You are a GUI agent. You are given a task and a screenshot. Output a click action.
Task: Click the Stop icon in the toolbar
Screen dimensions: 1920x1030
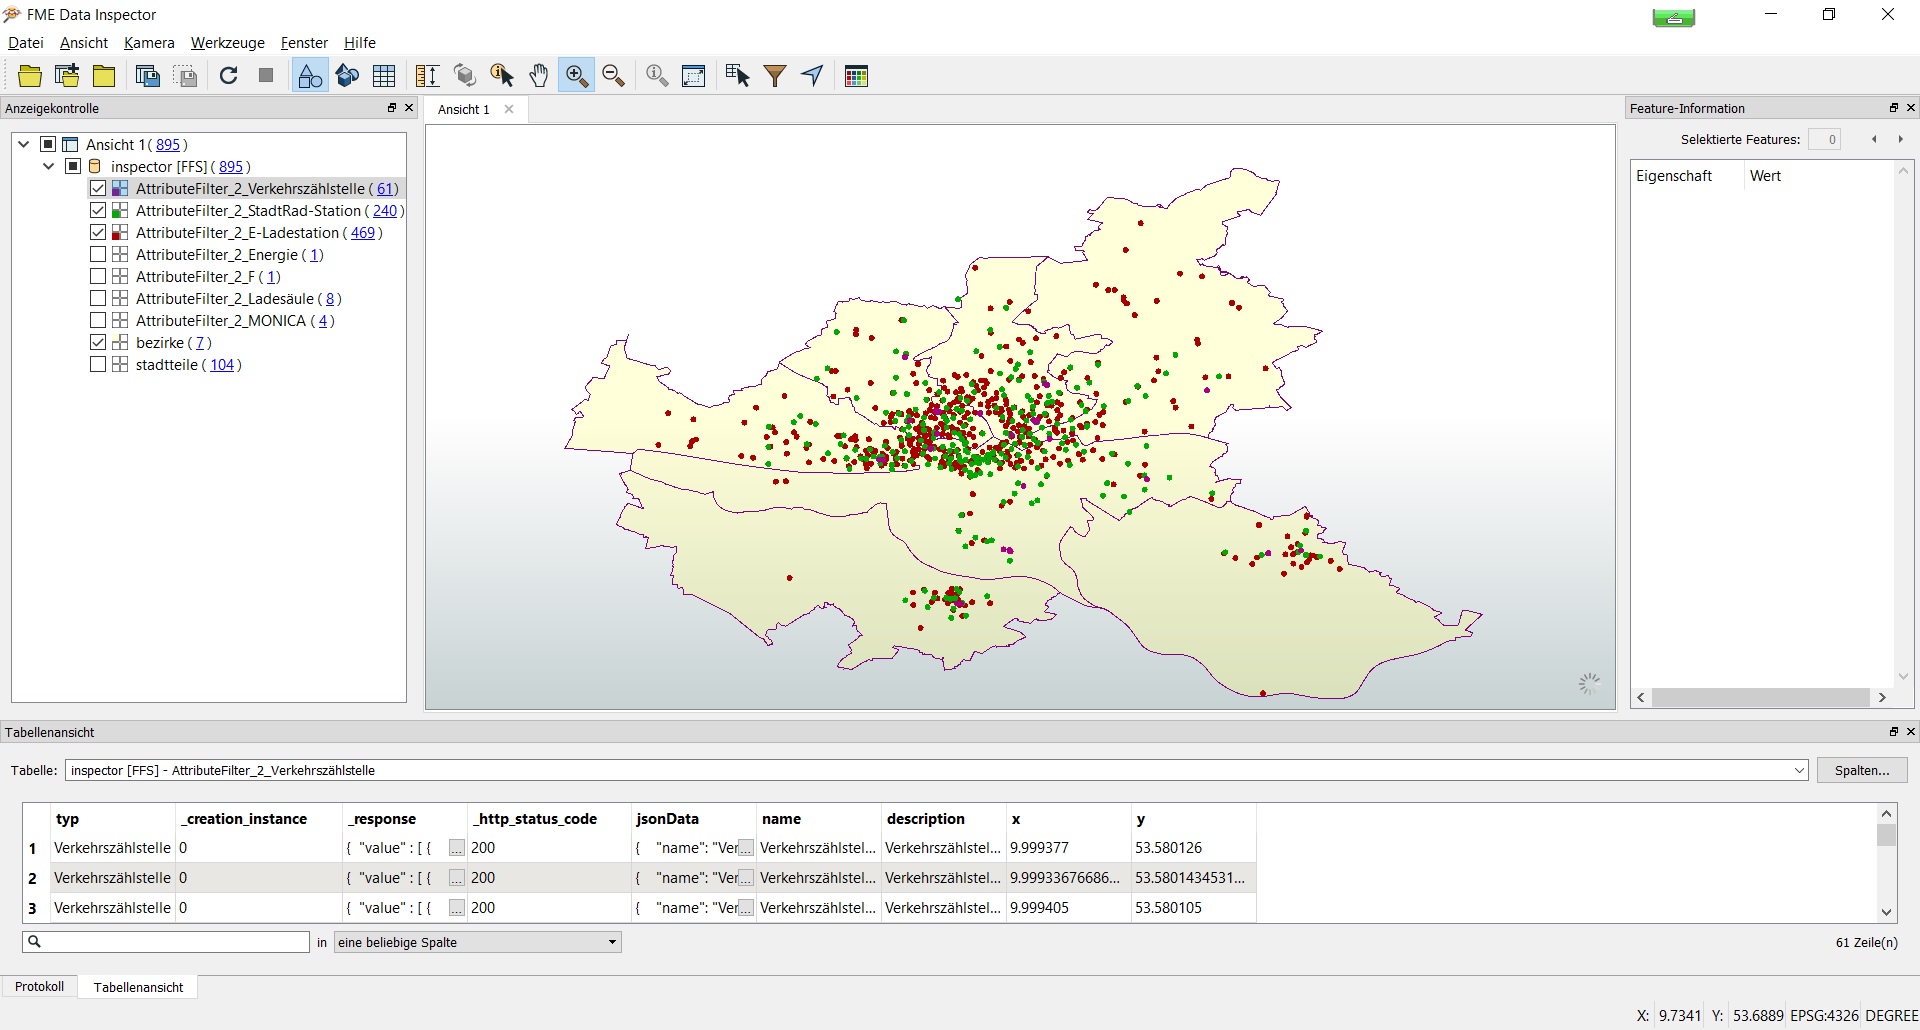coord(266,76)
